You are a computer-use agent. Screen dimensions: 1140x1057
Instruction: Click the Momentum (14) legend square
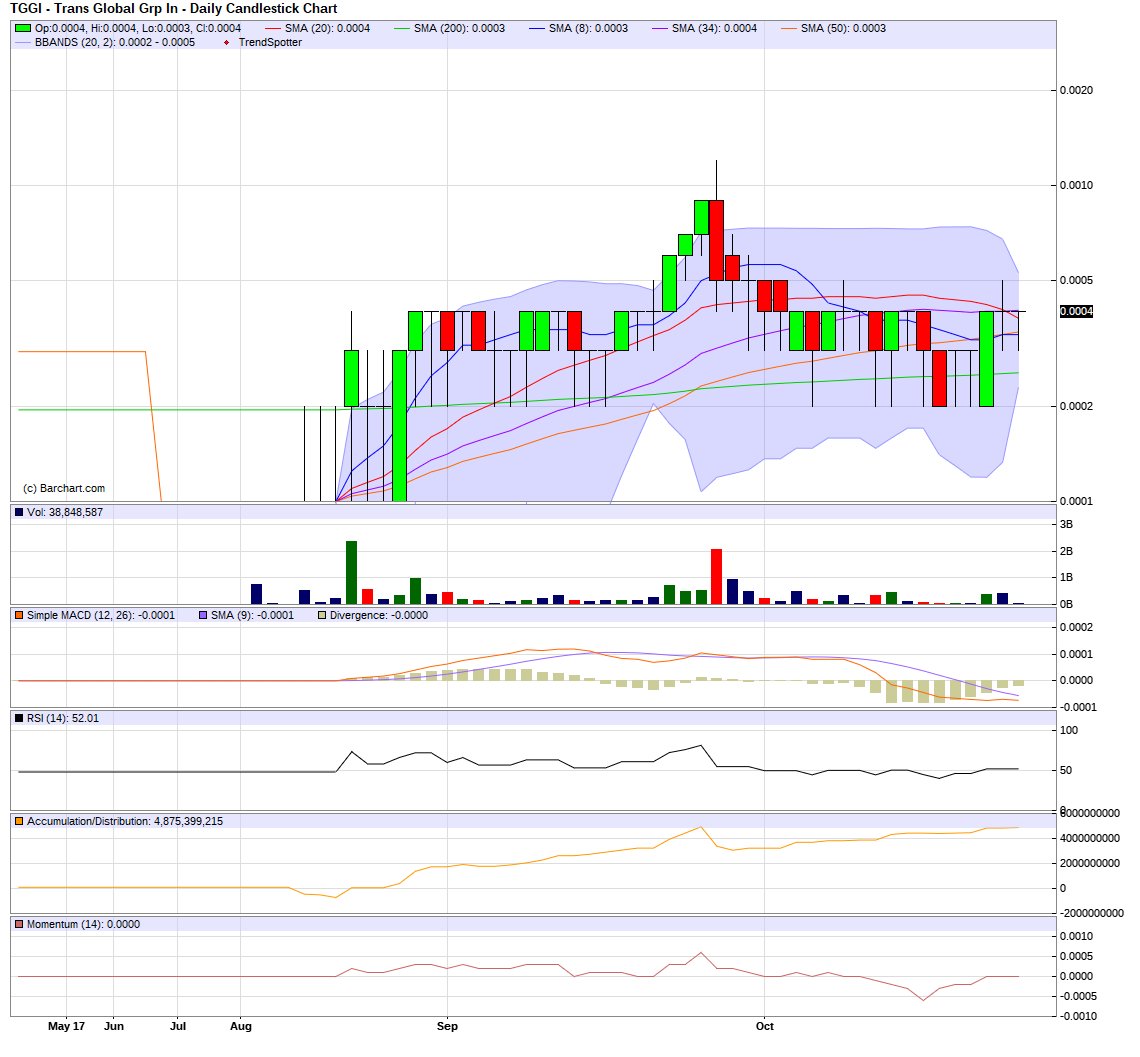(17, 925)
